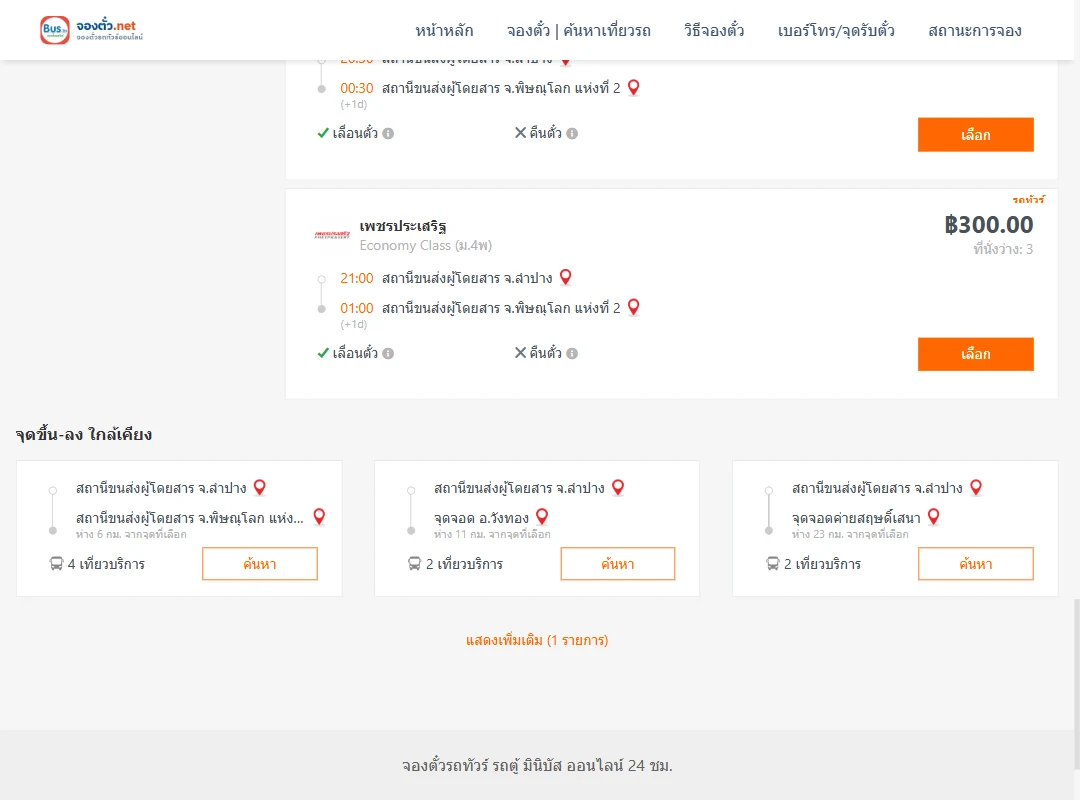
Task: Click bus icon in ค่ายสฤษดิ์เสนา card
Action: point(773,564)
